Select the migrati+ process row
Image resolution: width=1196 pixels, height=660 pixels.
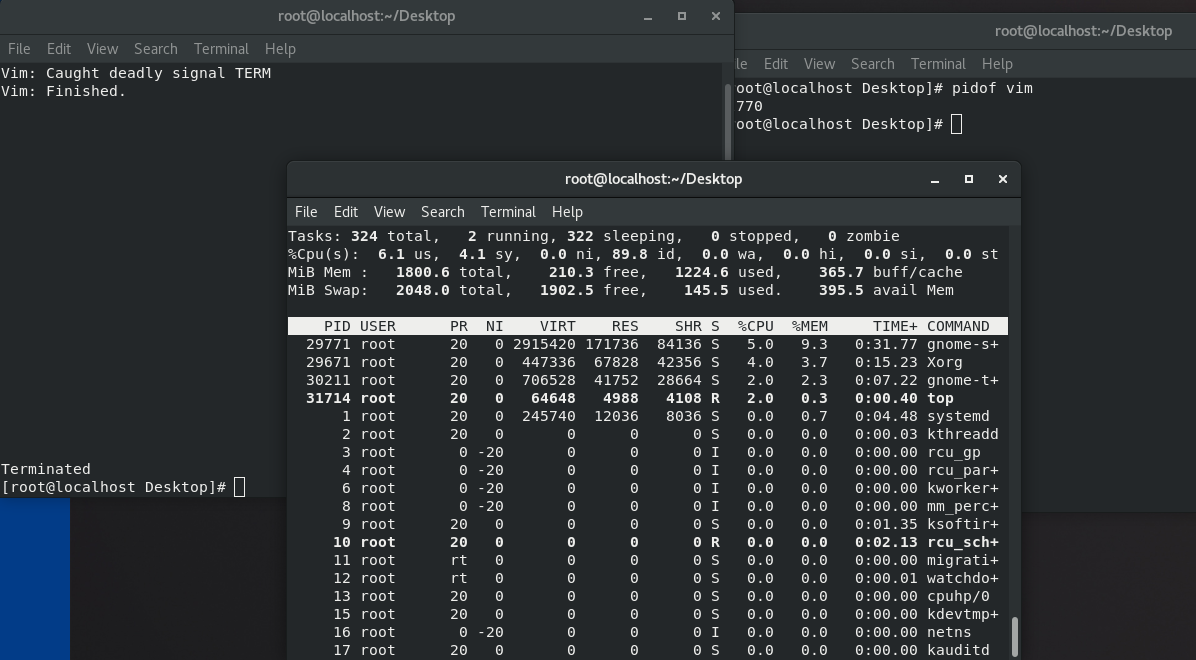[648, 560]
